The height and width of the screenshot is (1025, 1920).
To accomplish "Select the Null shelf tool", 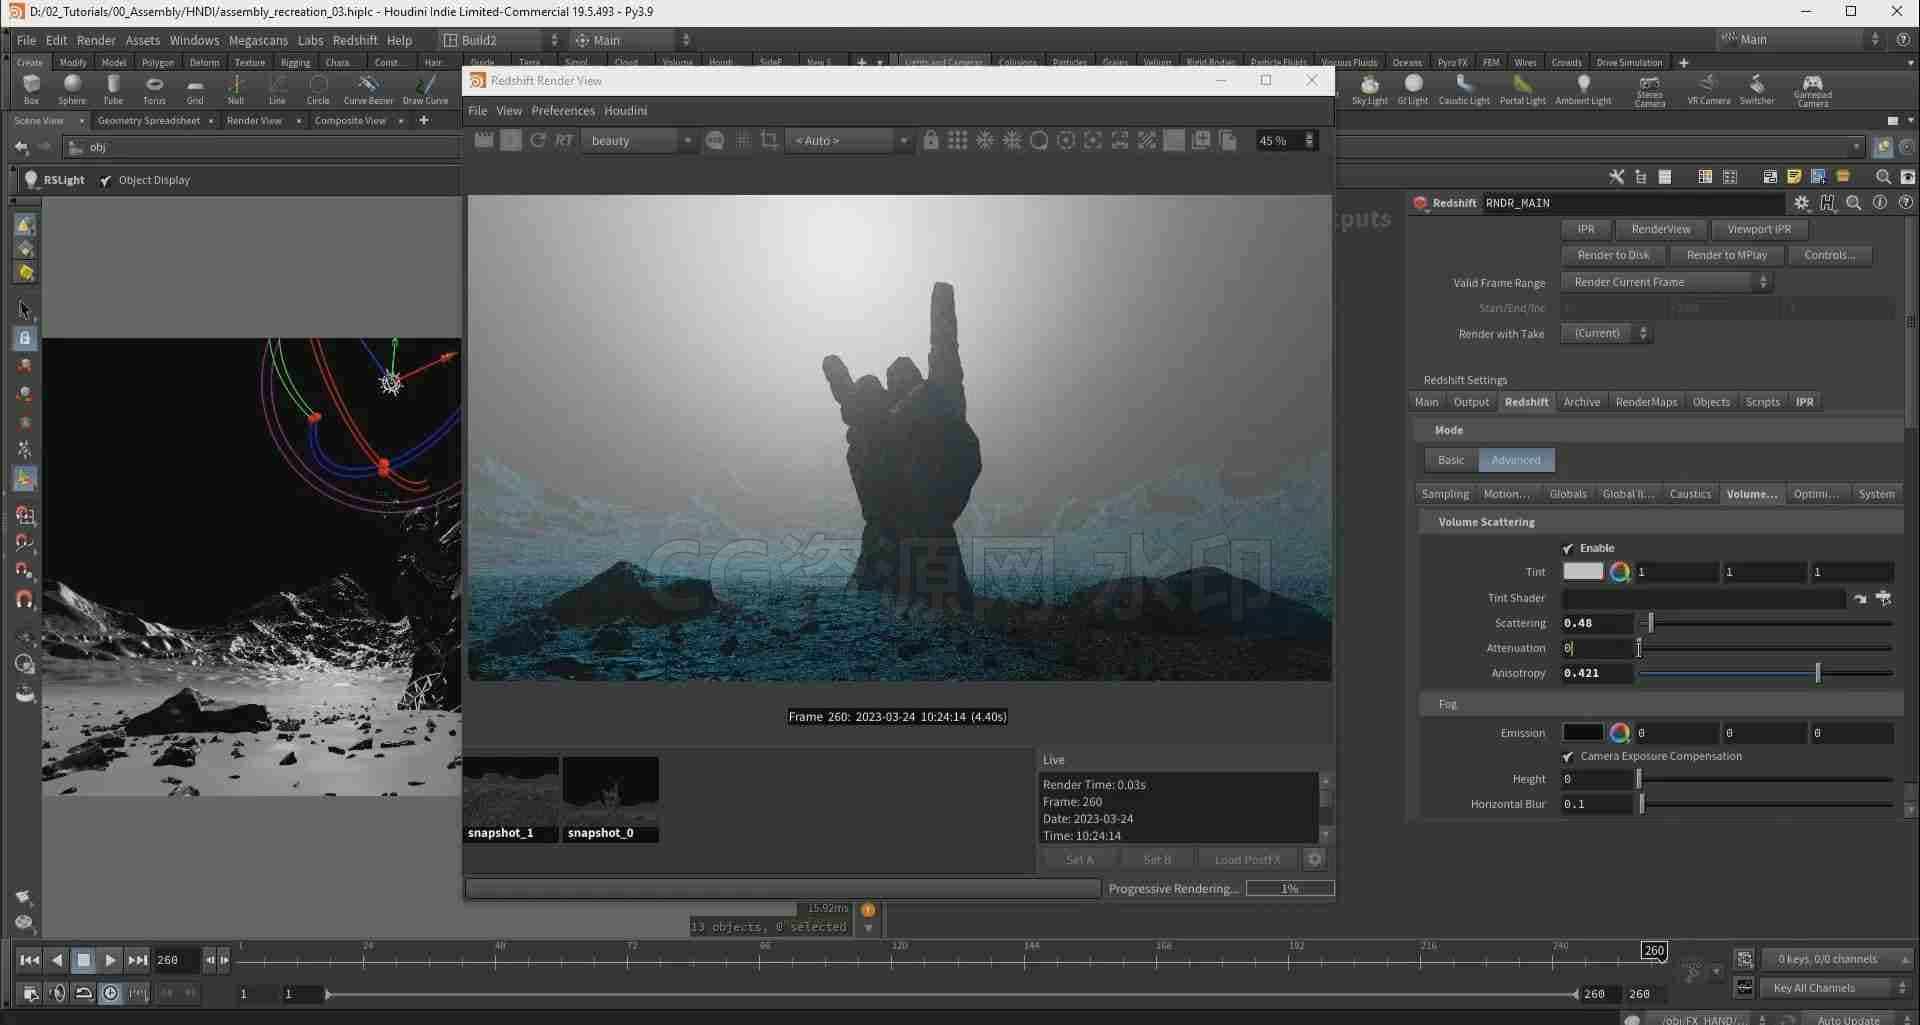I will [236, 89].
